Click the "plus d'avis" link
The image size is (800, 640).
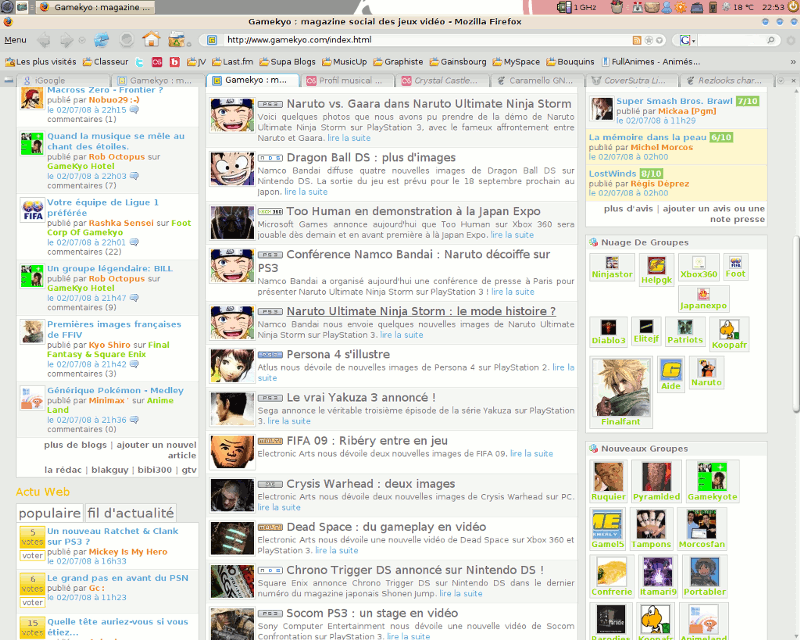coord(628,209)
